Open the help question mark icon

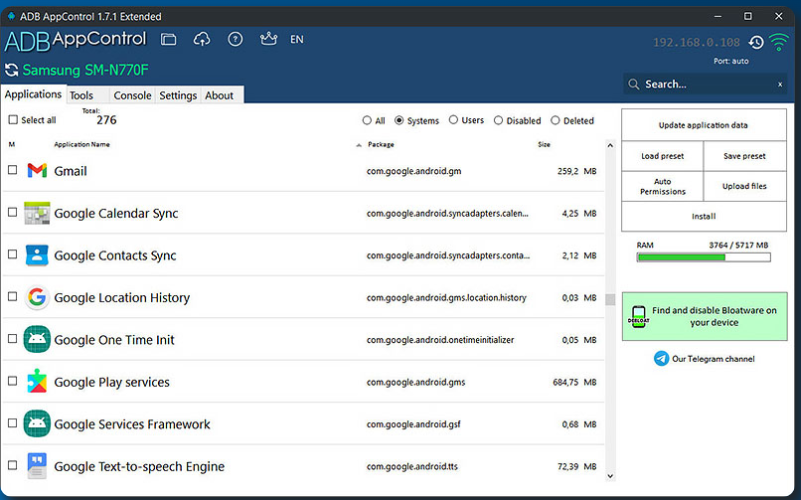(x=235, y=39)
